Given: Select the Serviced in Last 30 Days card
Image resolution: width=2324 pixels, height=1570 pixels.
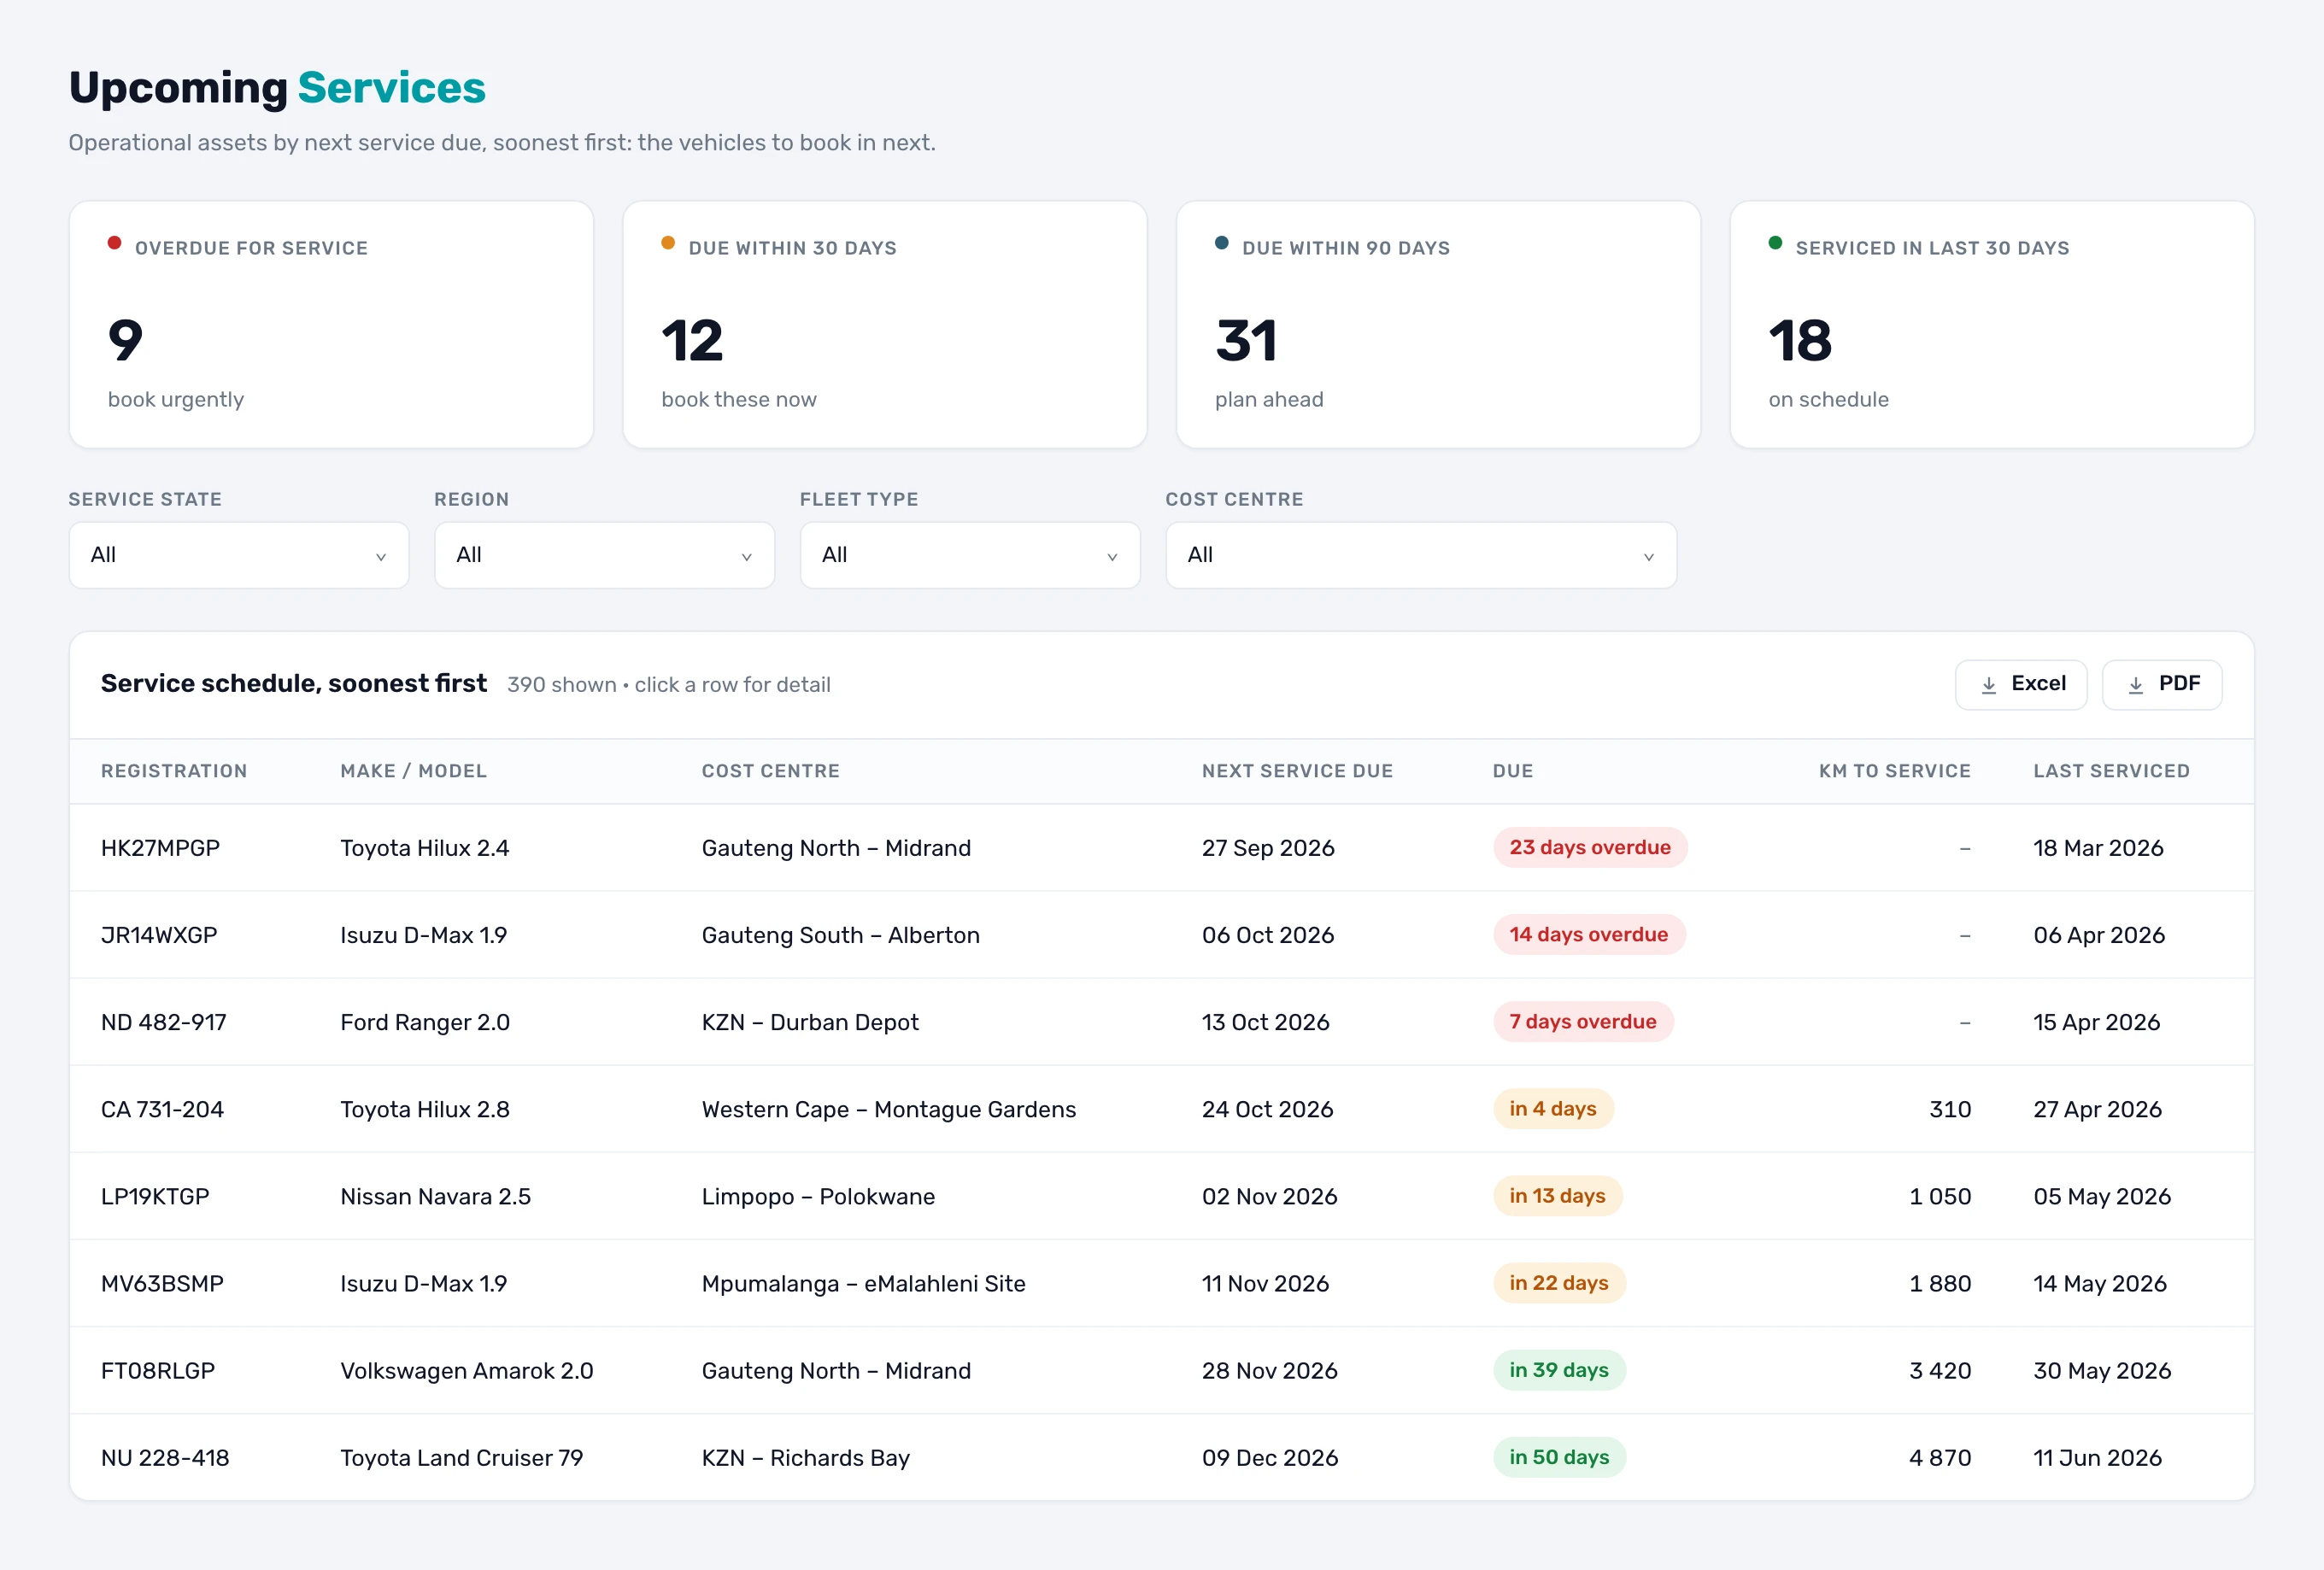Looking at the screenshot, I should [1992, 325].
